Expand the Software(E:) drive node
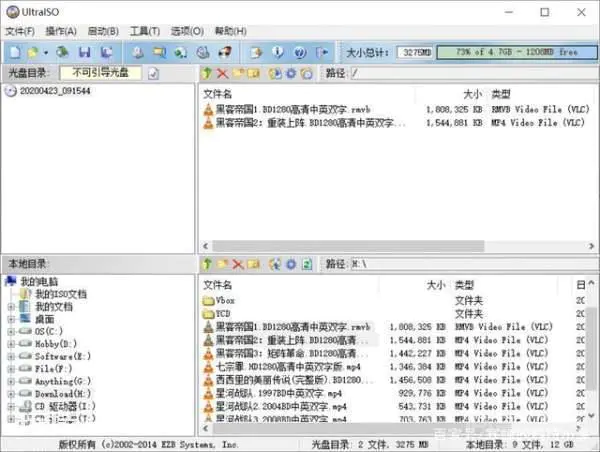The width and height of the screenshot is (600, 452). 11,356
